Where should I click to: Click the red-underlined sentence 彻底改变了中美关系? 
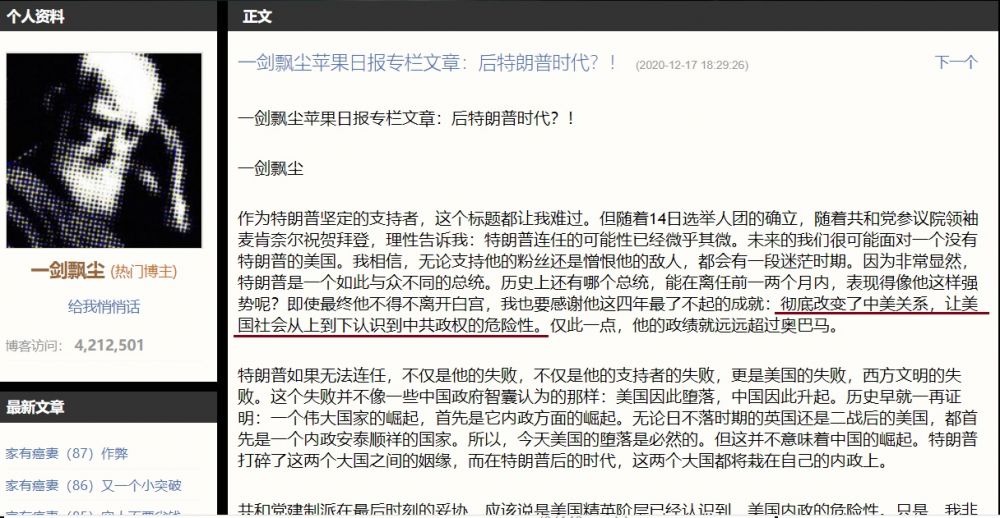(x=612, y=315)
